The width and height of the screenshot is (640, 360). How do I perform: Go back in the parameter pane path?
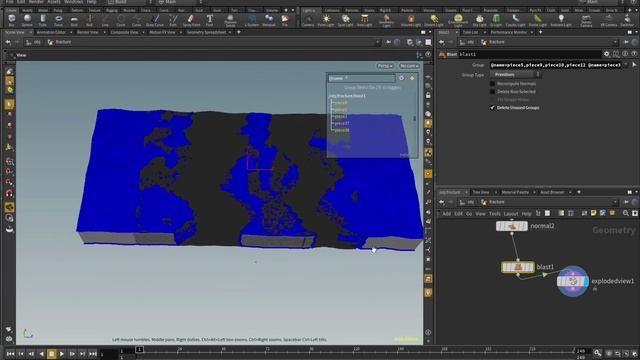tap(442, 42)
